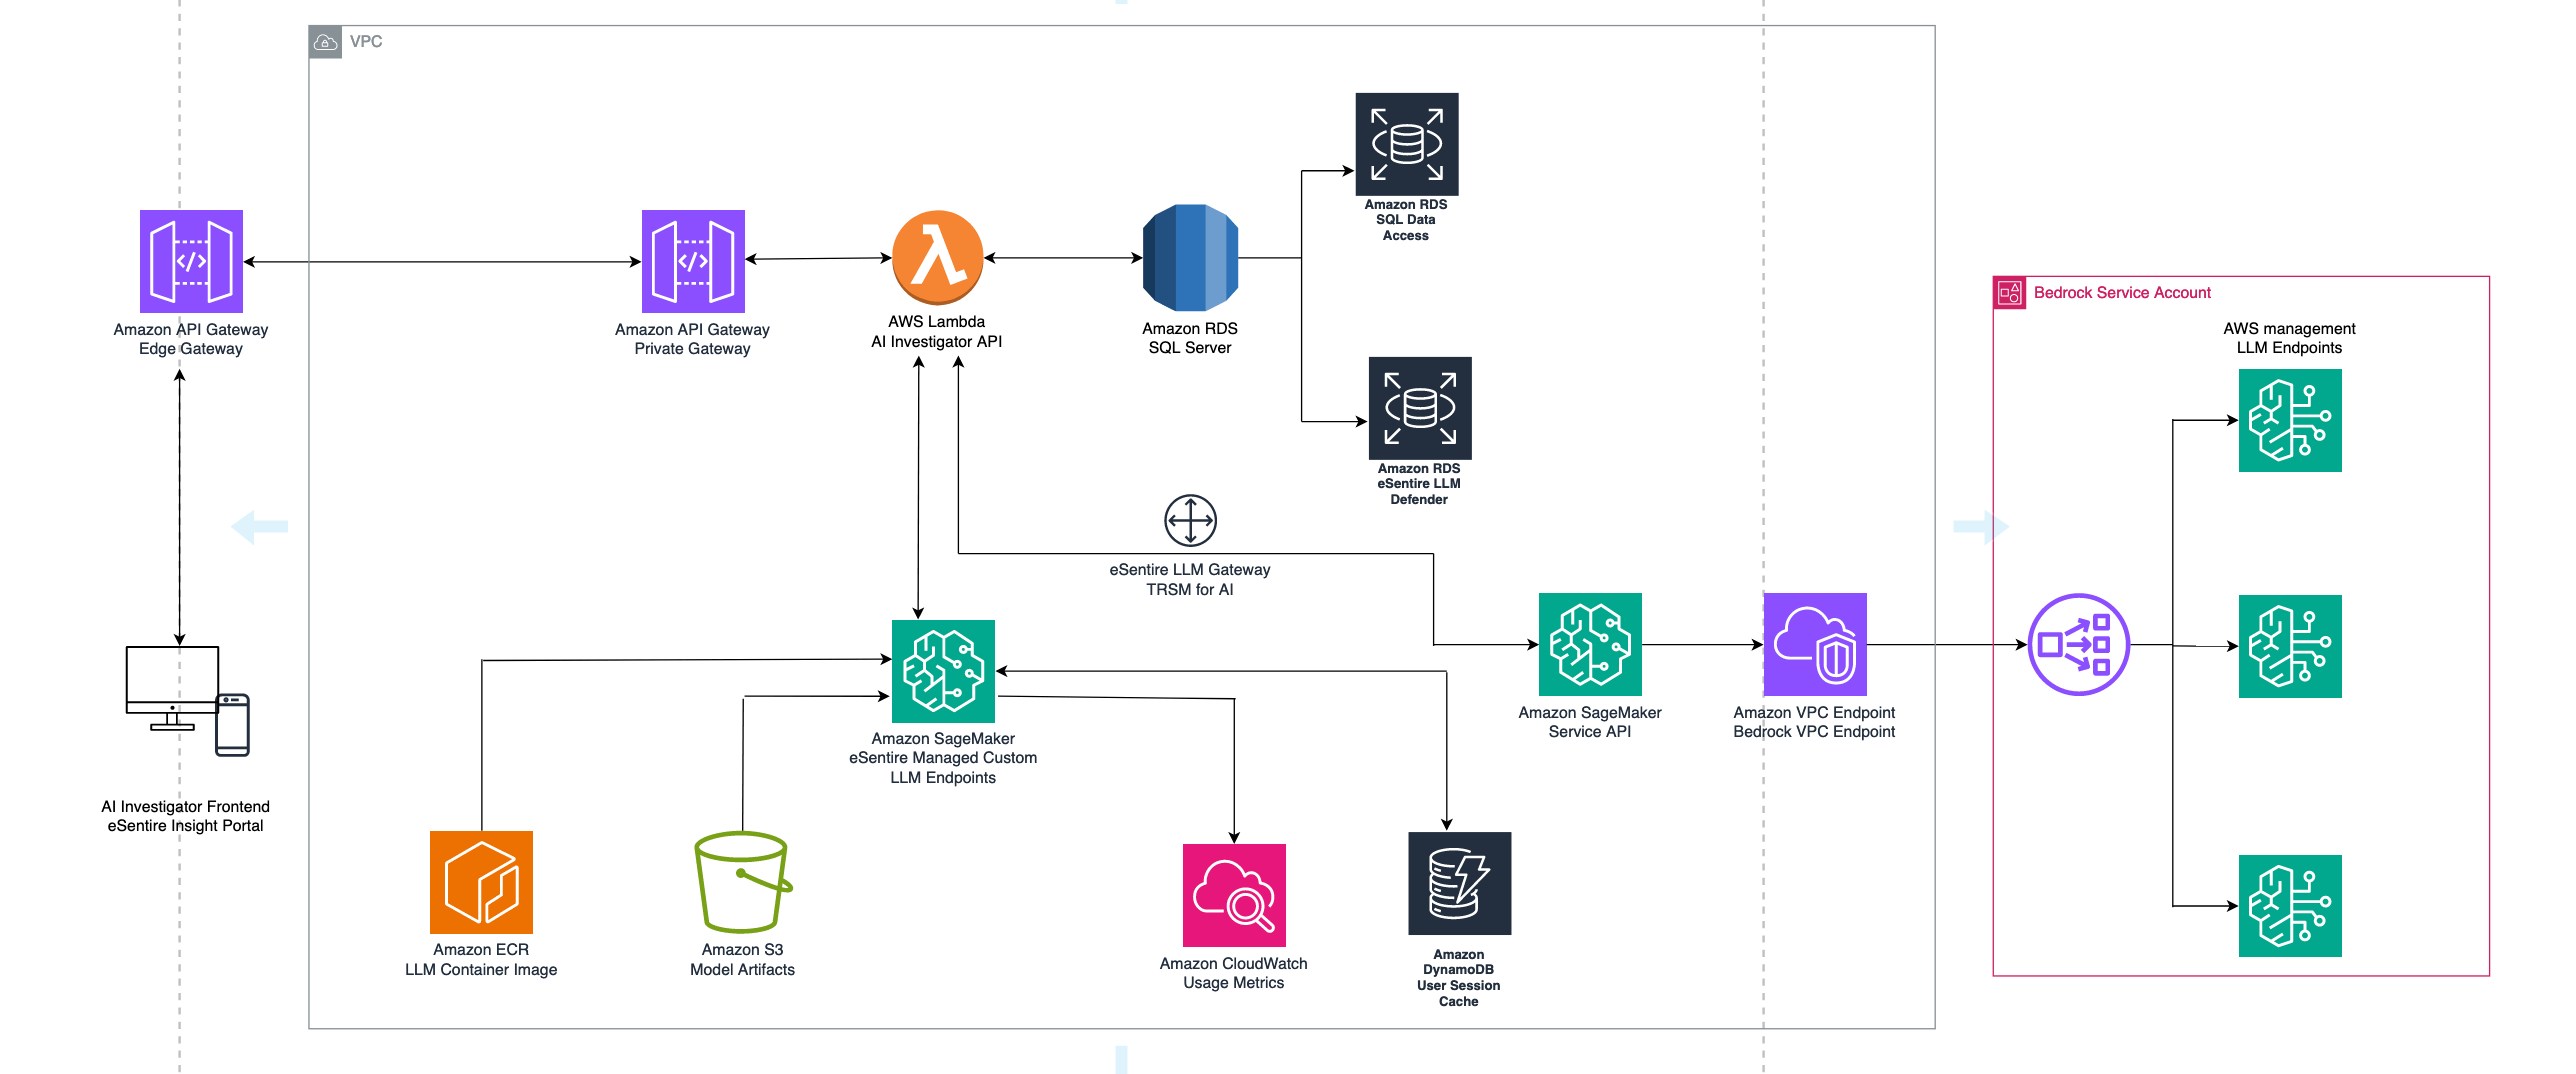The width and height of the screenshot is (2576, 1074).
Task: Click the 'Bedrock VPC Endpoint' label
Action: point(1814,732)
